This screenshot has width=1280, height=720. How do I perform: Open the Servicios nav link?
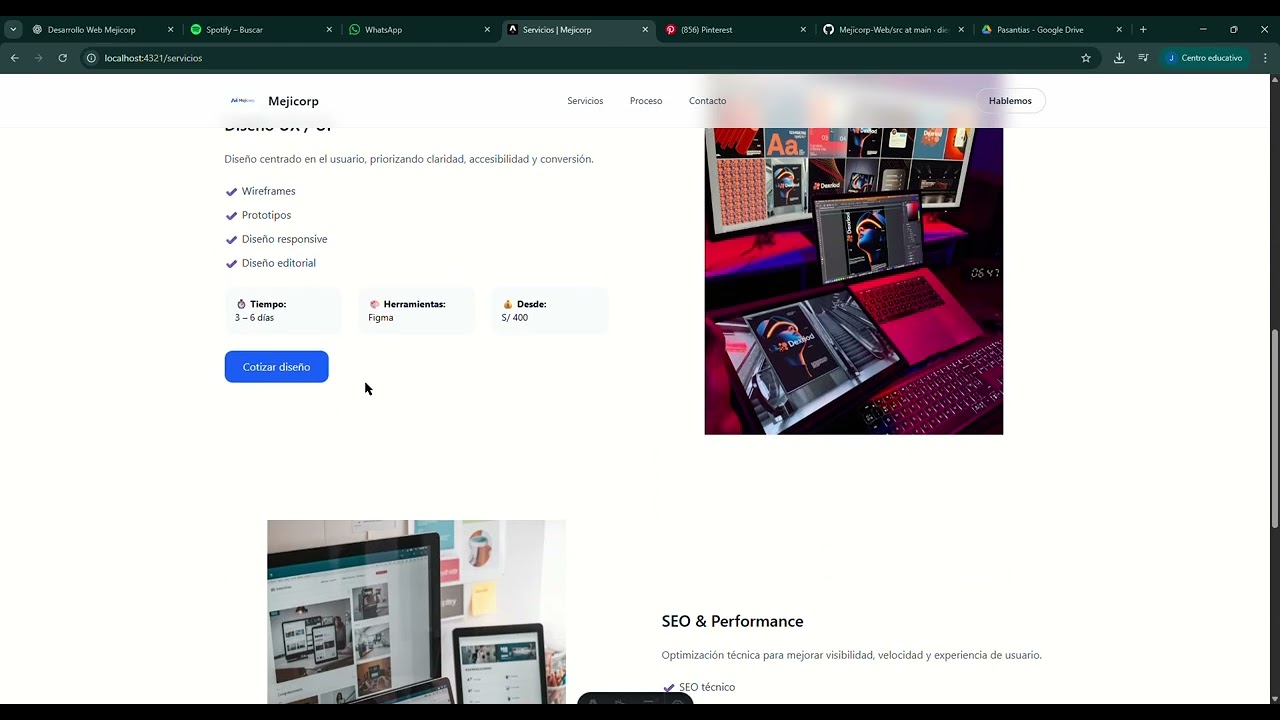tap(585, 101)
